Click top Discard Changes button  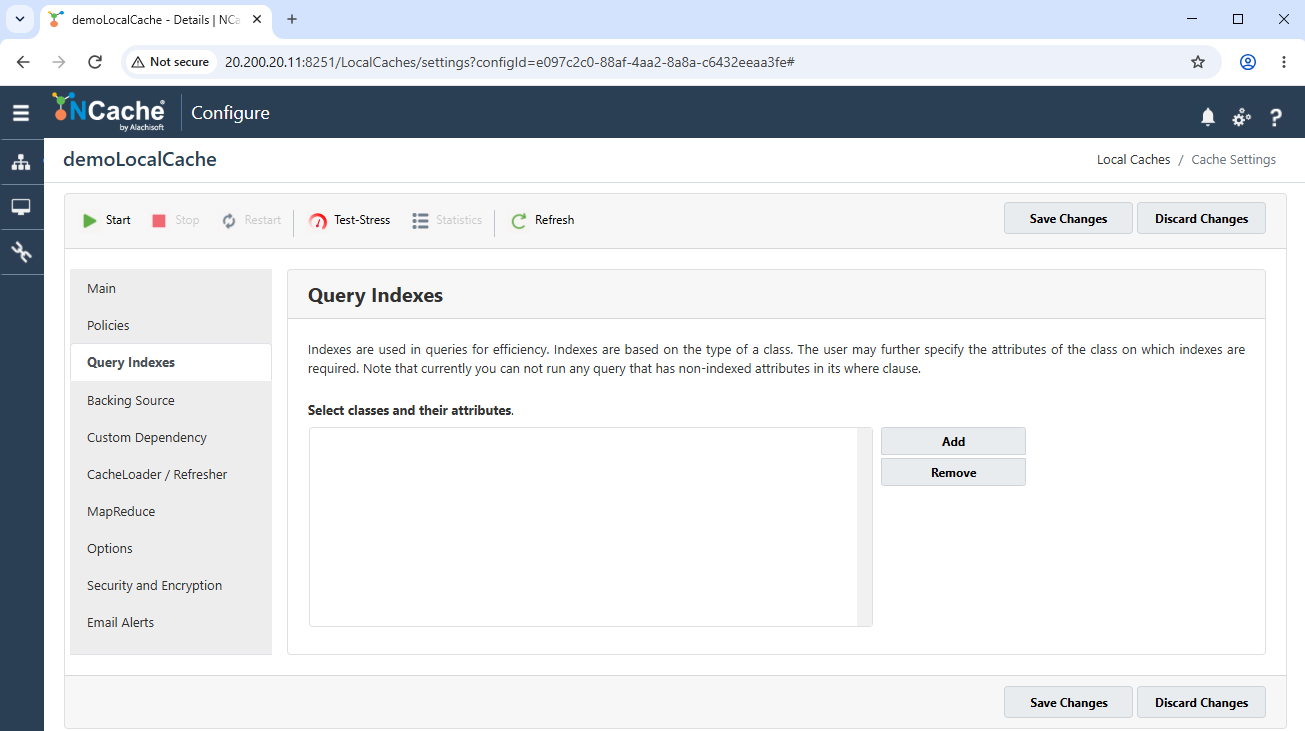[x=1201, y=219]
